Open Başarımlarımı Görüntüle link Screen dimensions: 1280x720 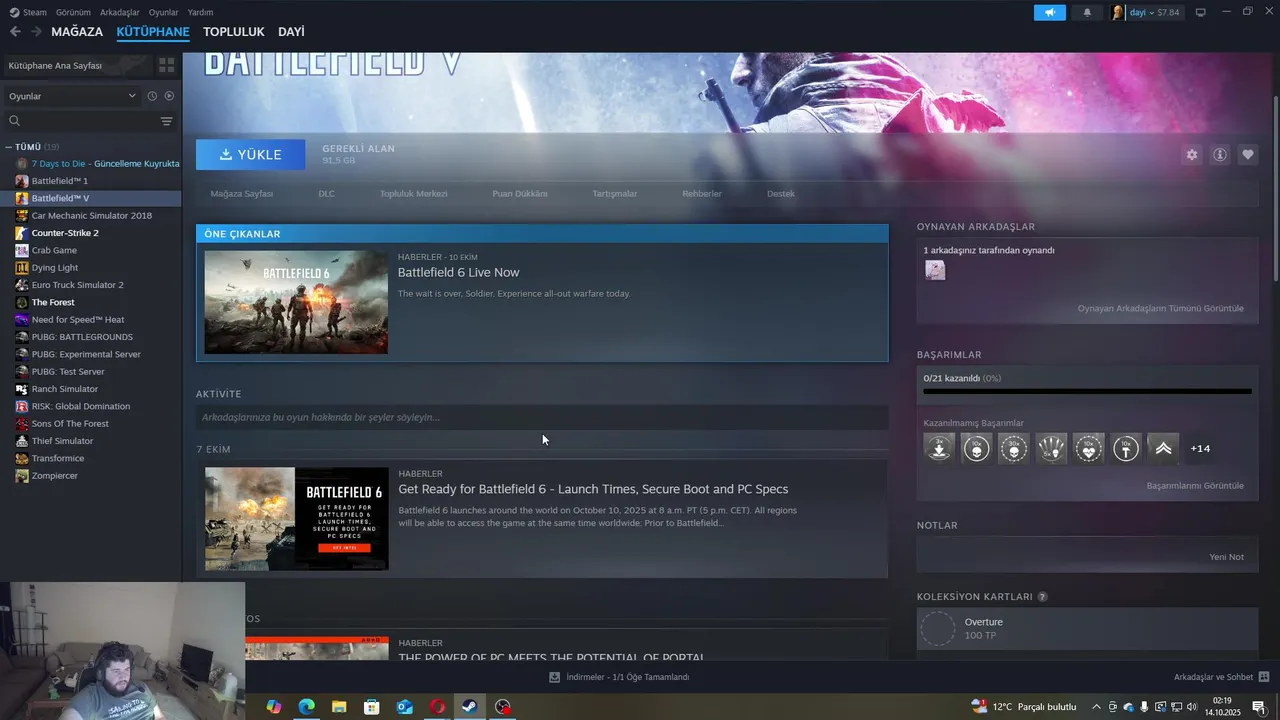[1195, 486]
